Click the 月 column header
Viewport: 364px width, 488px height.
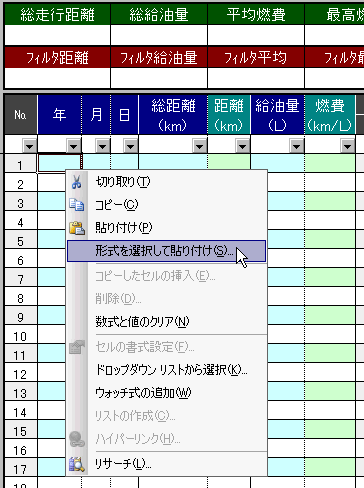[x=96, y=115]
